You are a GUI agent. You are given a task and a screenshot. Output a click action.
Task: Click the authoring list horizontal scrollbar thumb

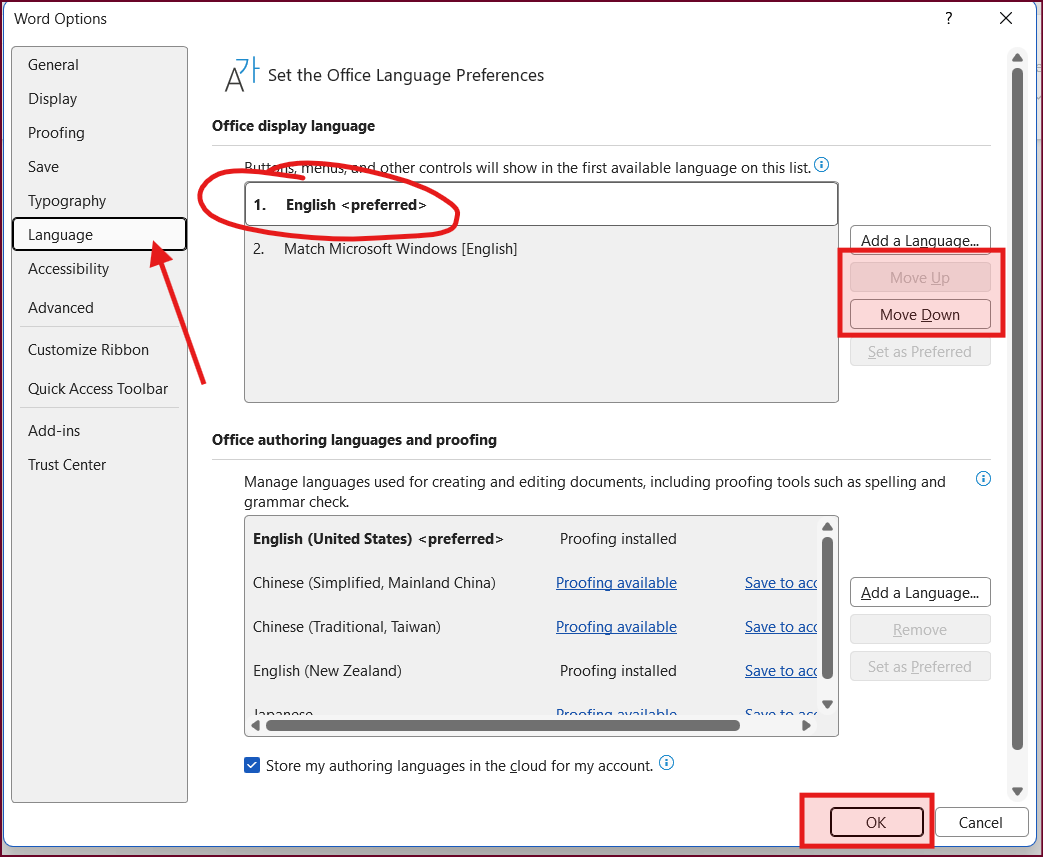click(503, 725)
